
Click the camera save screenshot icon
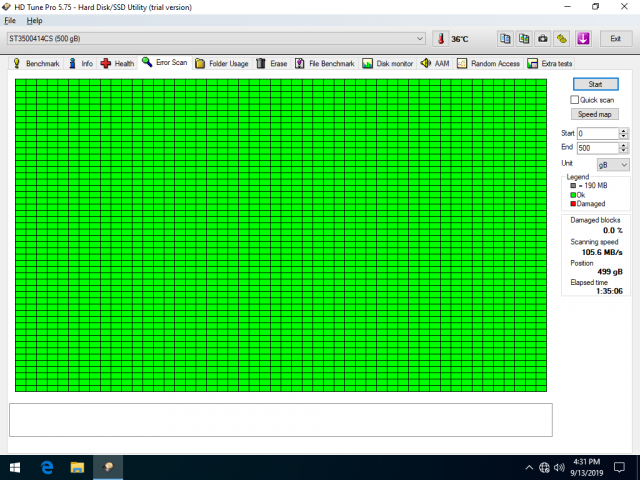543,39
